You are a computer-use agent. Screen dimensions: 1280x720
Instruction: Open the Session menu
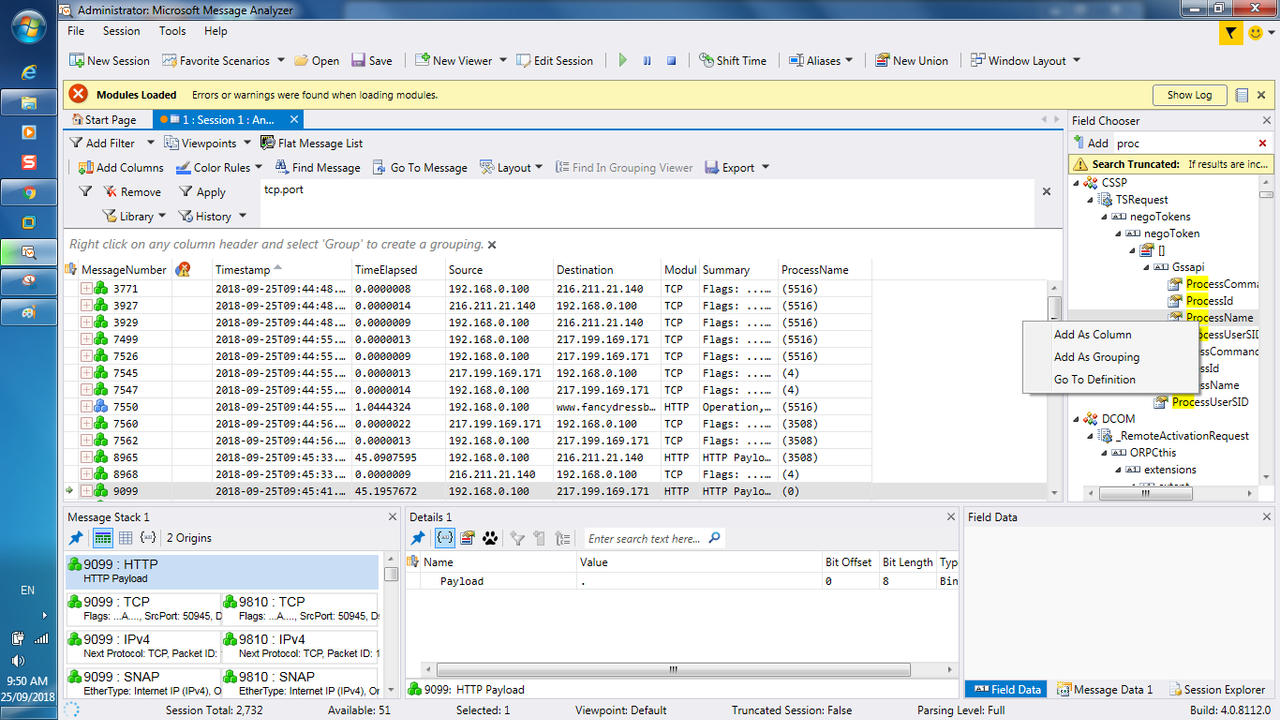[x=121, y=31]
